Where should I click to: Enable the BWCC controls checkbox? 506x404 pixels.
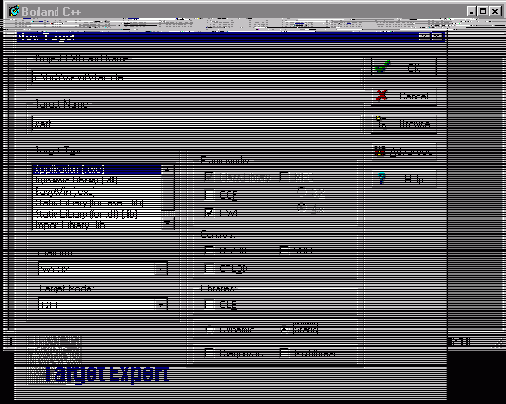209,250
